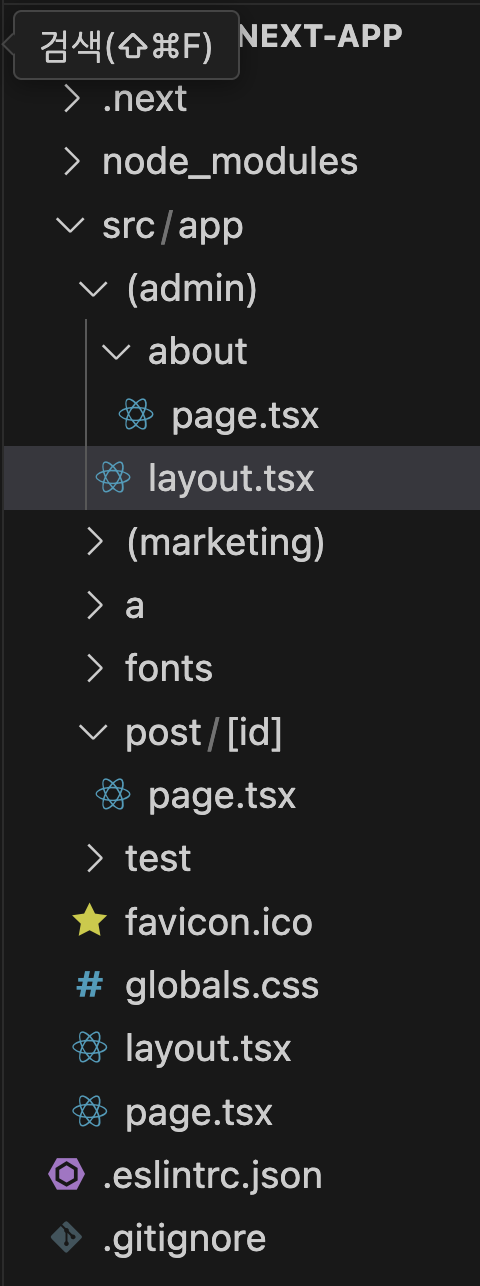Click the hash icon for globals.css
Viewport: 480px width, 1286px height.
click(90, 985)
